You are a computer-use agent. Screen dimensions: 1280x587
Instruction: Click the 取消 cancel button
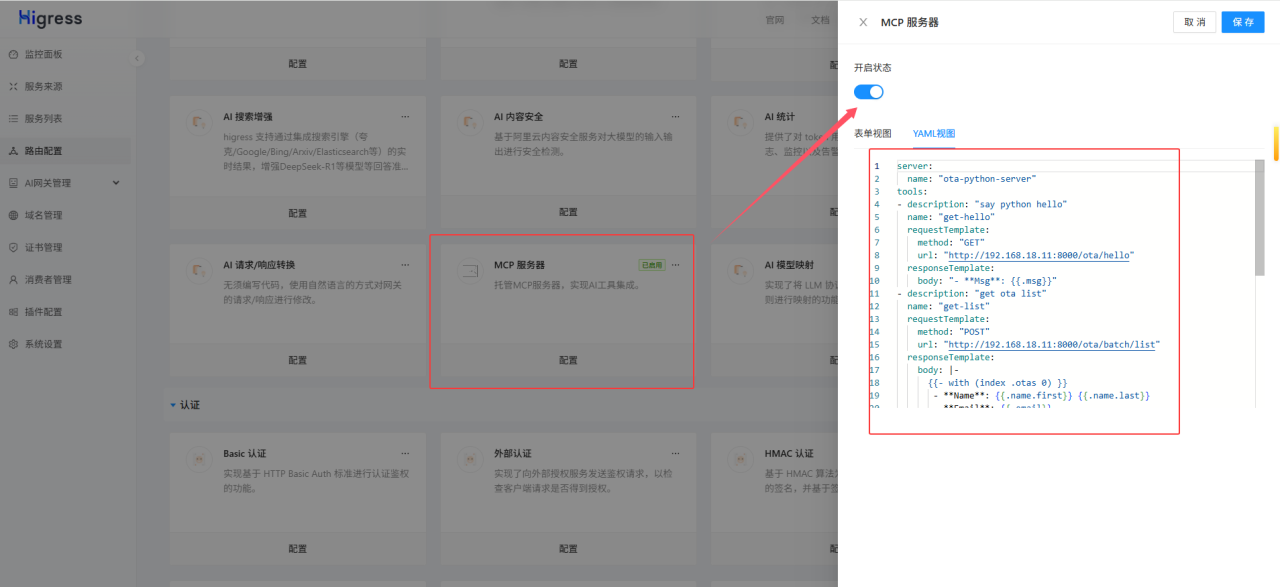pyautogui.click(x=1194, y=22)
